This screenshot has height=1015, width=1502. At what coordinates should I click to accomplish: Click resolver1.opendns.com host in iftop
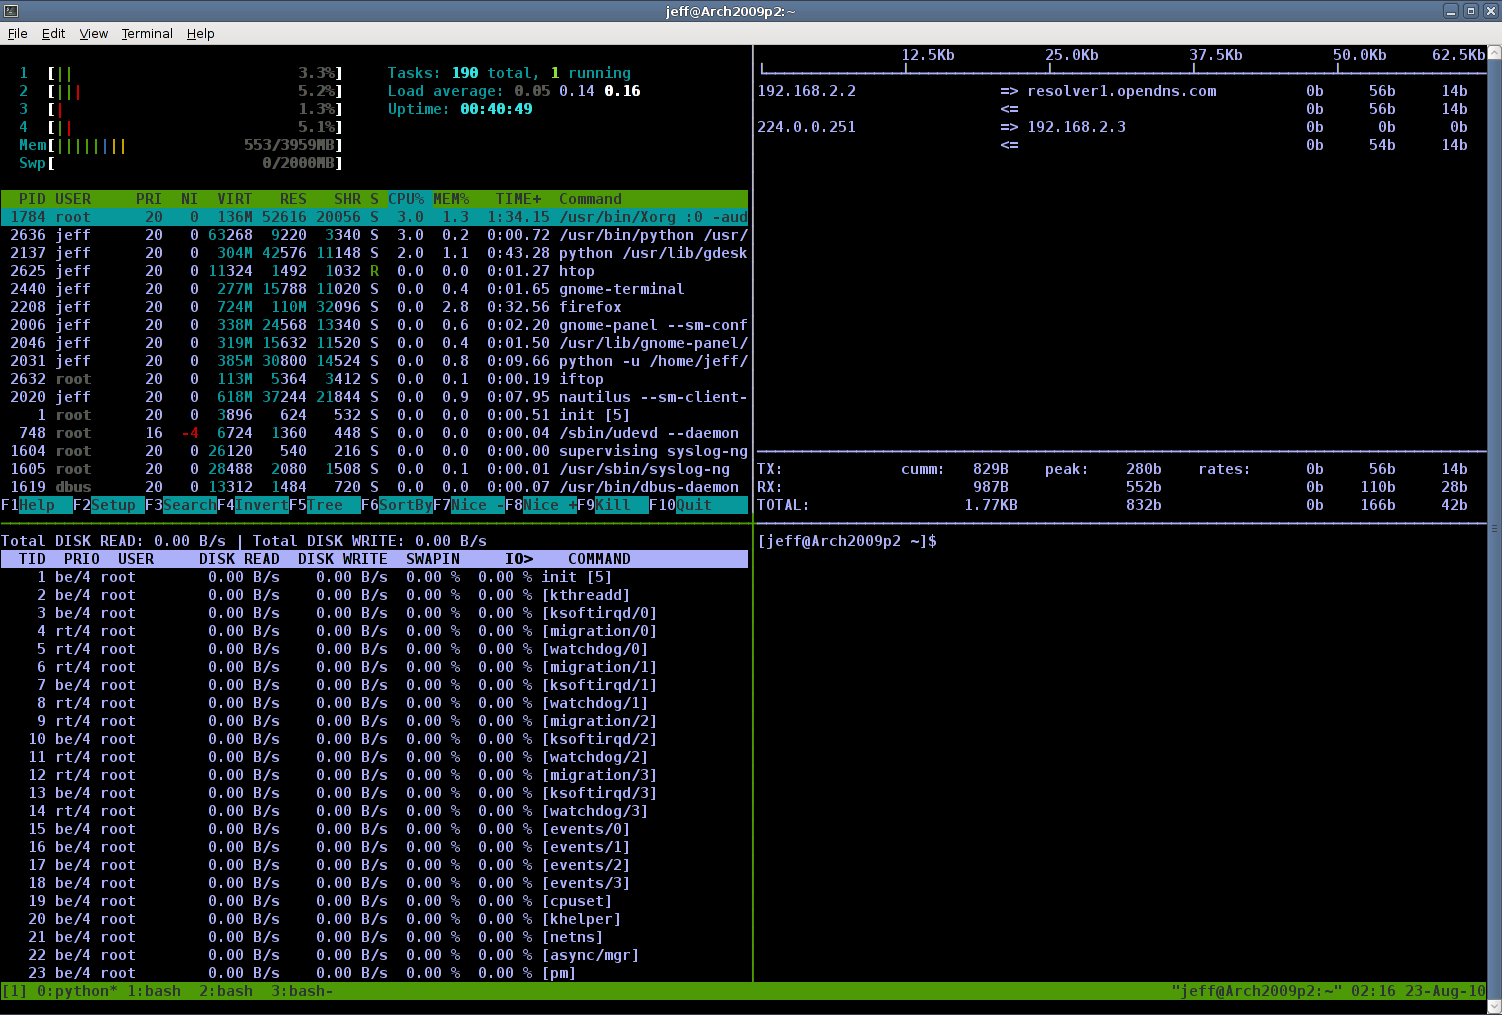(1122, 91)
